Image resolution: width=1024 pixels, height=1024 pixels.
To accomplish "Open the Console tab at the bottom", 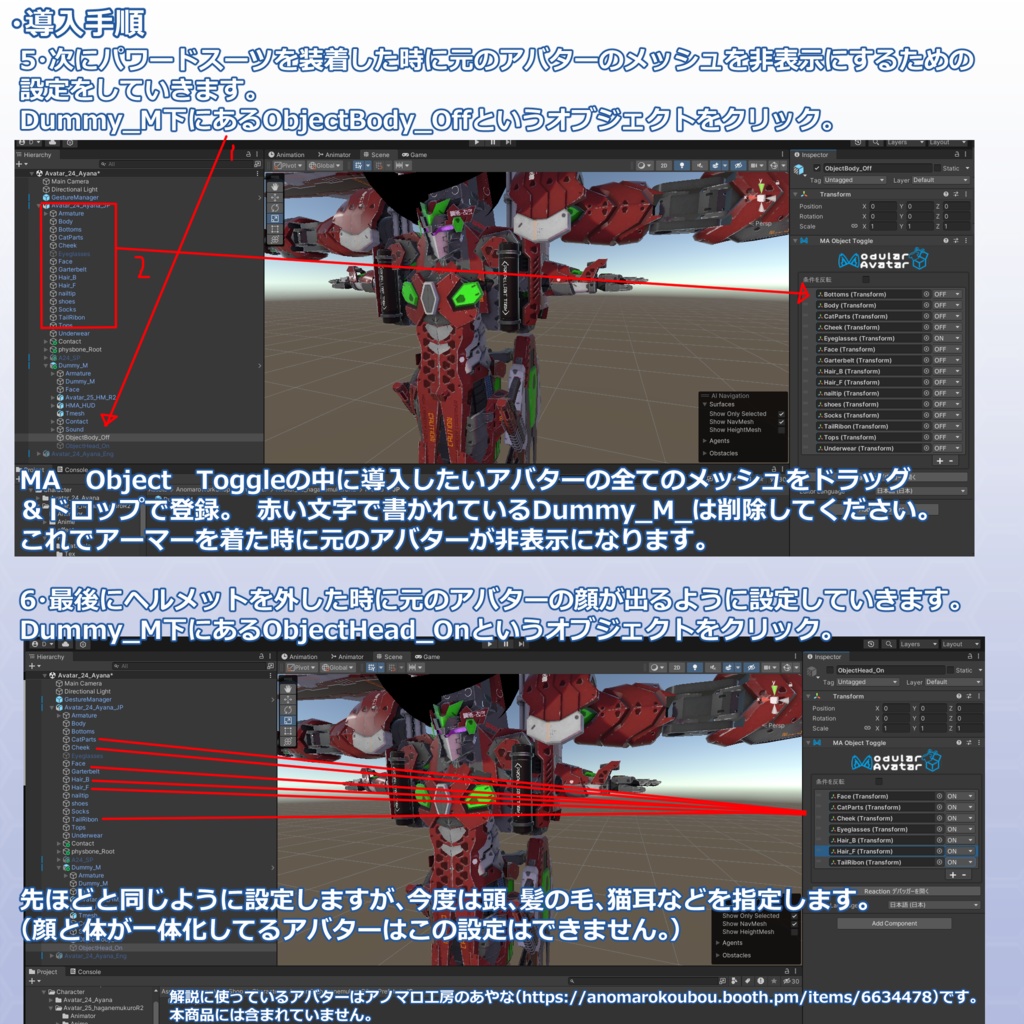I will (x=89, y=972).
